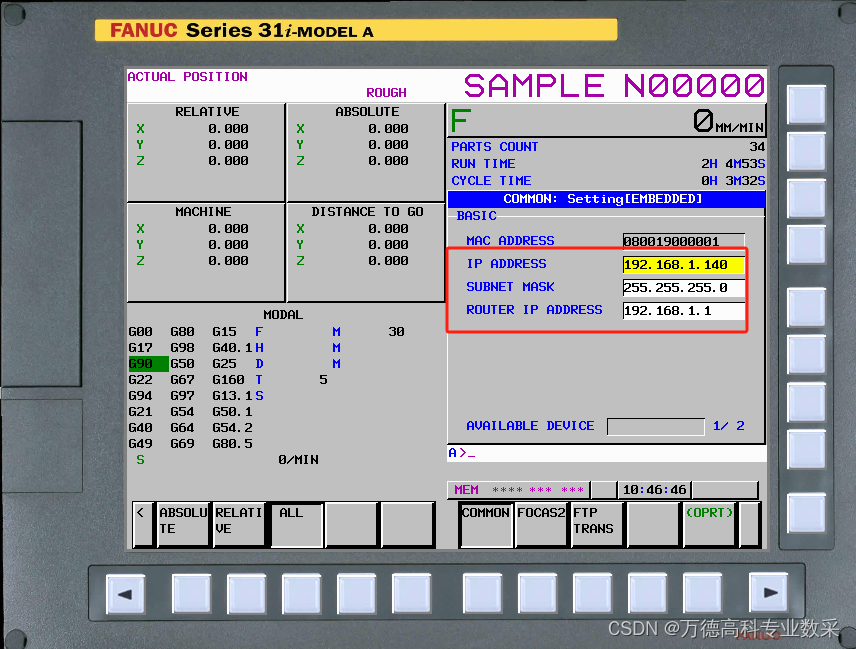The image size is (856, 649).
Task: Click the page indicator '1/ 2'
Action: pos(728,426)
